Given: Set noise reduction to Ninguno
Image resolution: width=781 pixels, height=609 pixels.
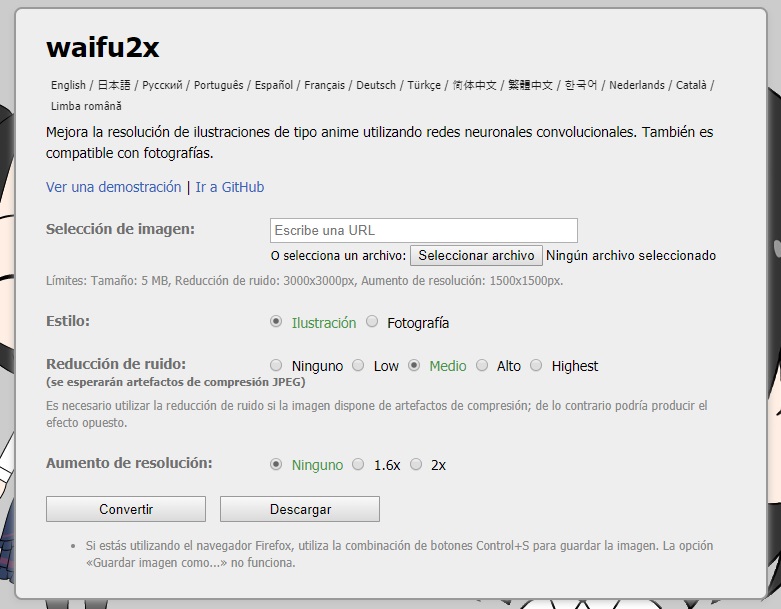Looking at the screenshot, I should (276, 365).
